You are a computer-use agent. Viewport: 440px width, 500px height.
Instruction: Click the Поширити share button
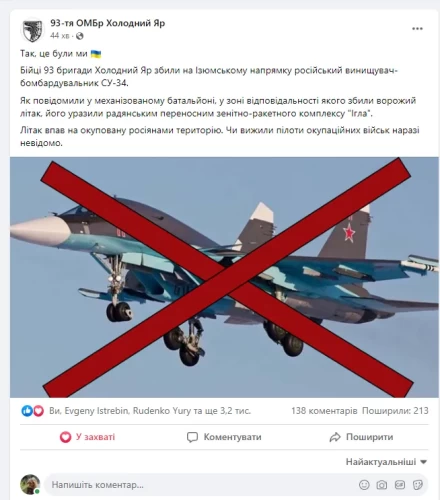tap(361, 437)
